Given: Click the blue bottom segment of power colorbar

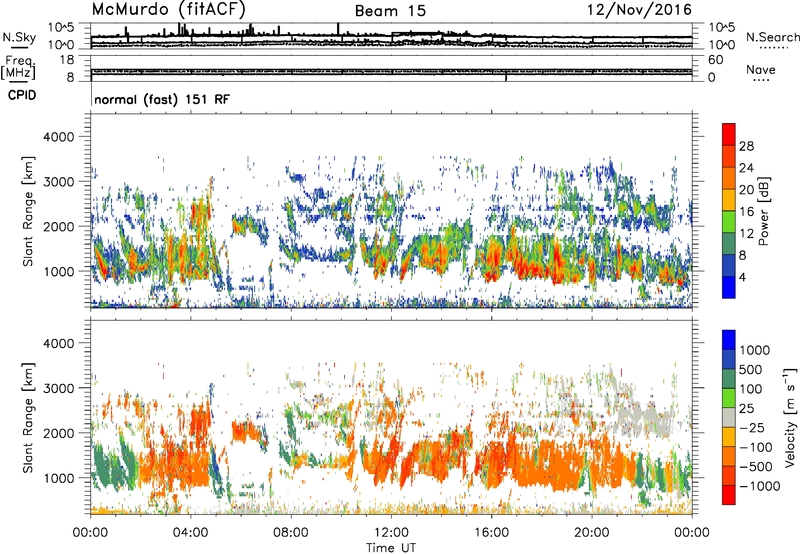Looking at the screenshot, I should pyautogui.click(x=729, y=287).
